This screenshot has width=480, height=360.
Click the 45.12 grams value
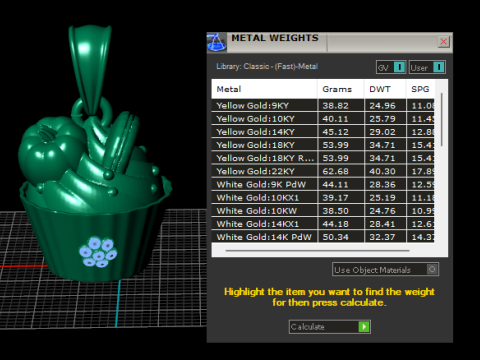(x=335, y=132)
